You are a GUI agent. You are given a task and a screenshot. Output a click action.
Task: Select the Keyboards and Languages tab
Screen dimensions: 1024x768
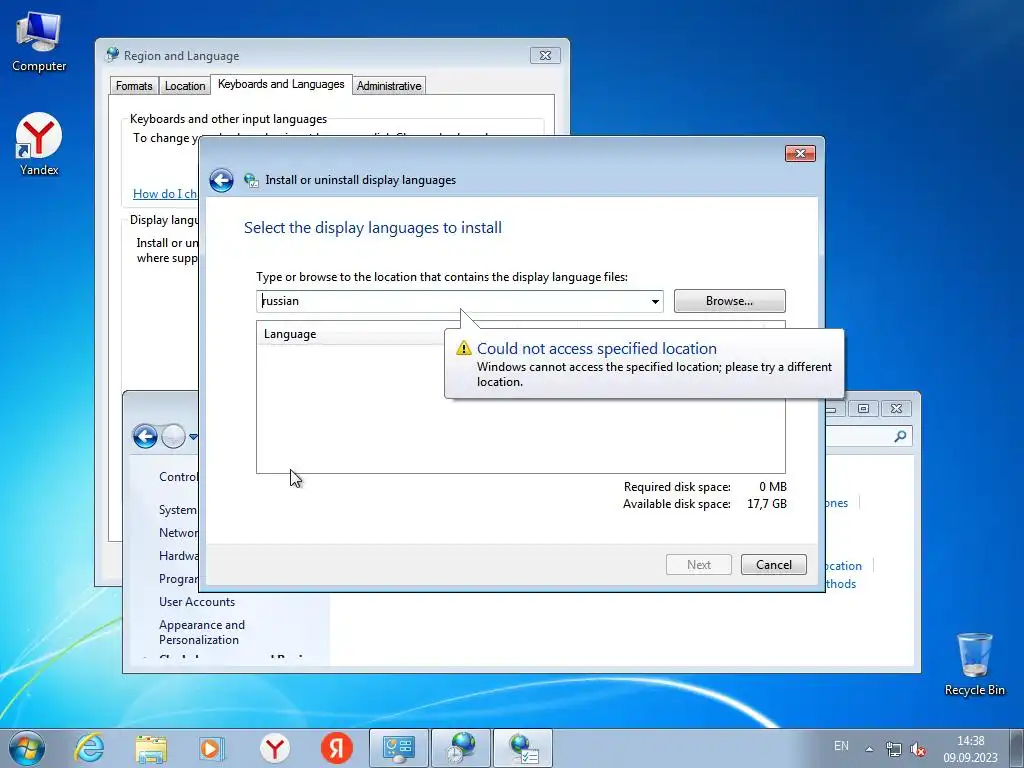pos(281,84)
